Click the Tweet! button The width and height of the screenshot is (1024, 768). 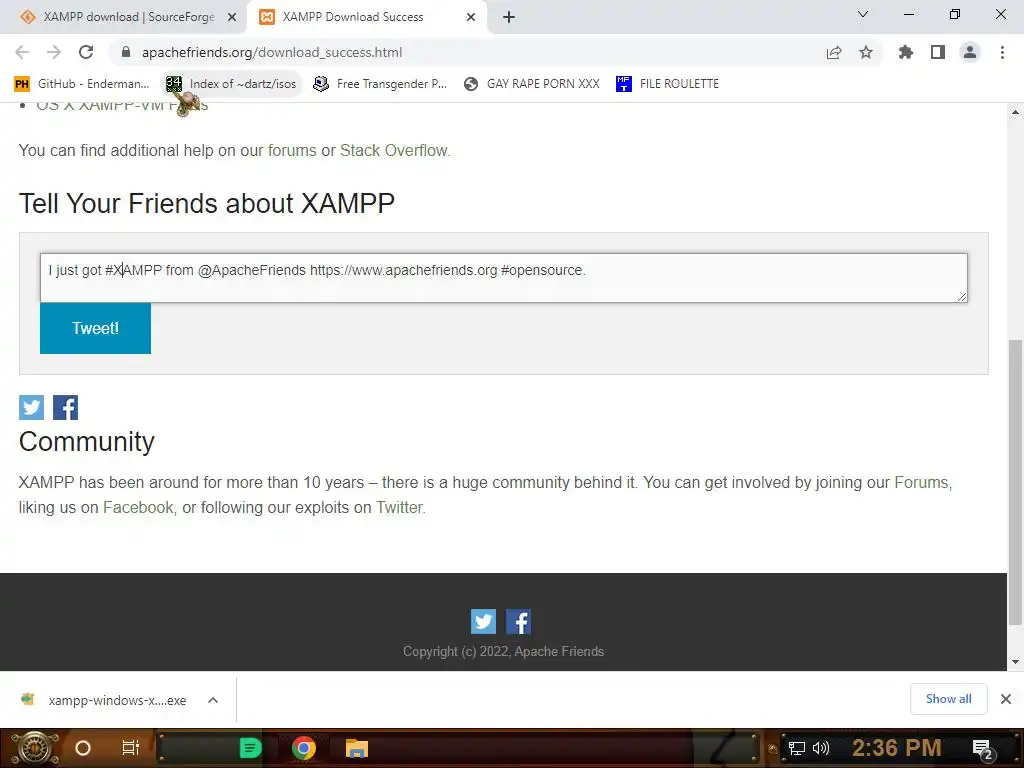click(95, 328)
